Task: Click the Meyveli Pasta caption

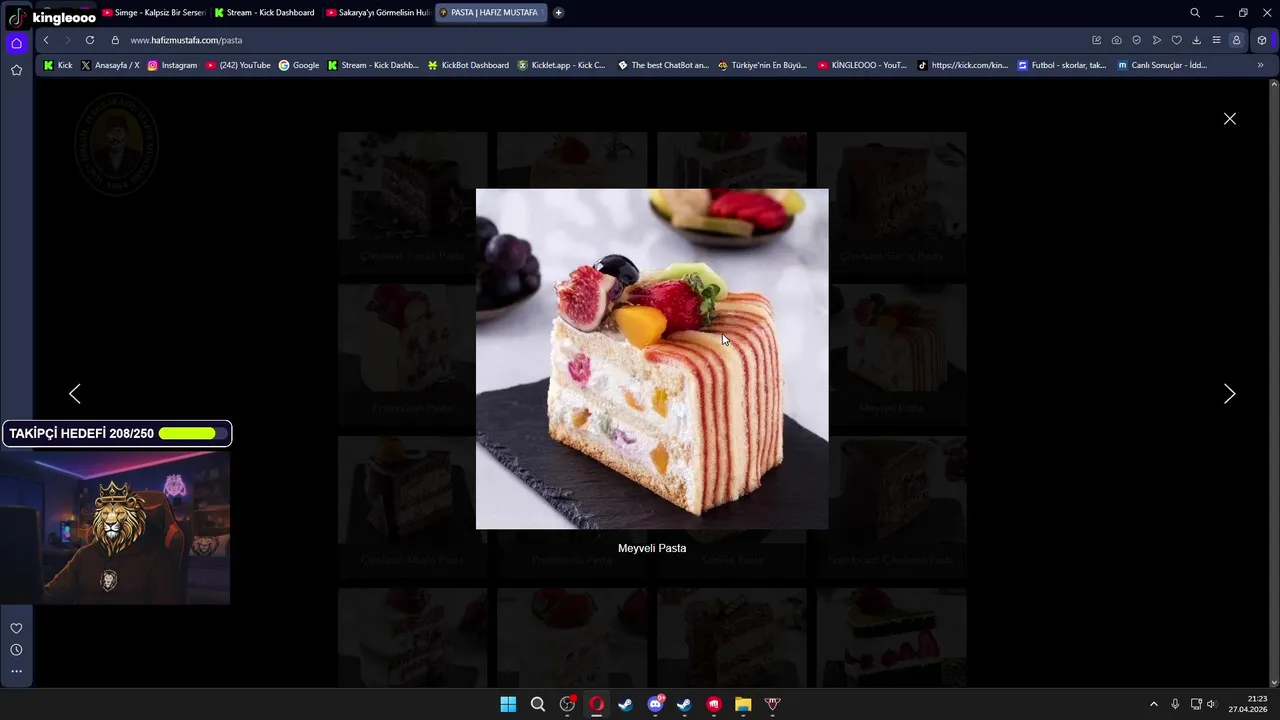Action: [x=652, y=548]
